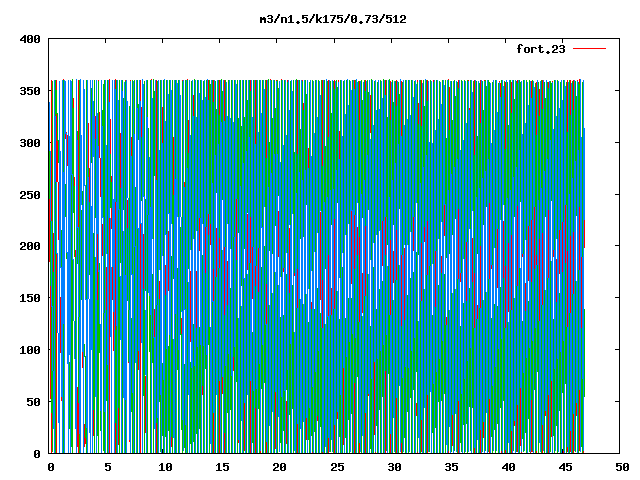Click the x-axis label 35
This screenshot has height=480, width=640.
coord(451,467)
